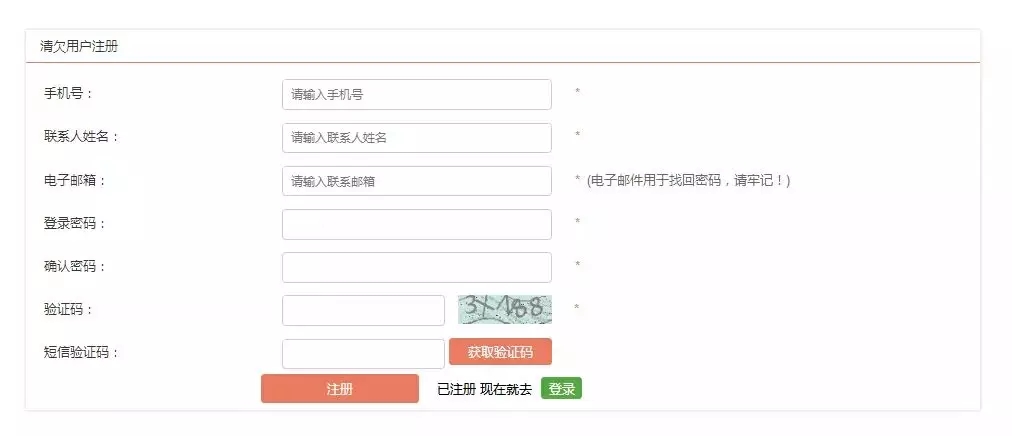
Task: Click the email password-recovery hint text
Action: coord(688,181)
